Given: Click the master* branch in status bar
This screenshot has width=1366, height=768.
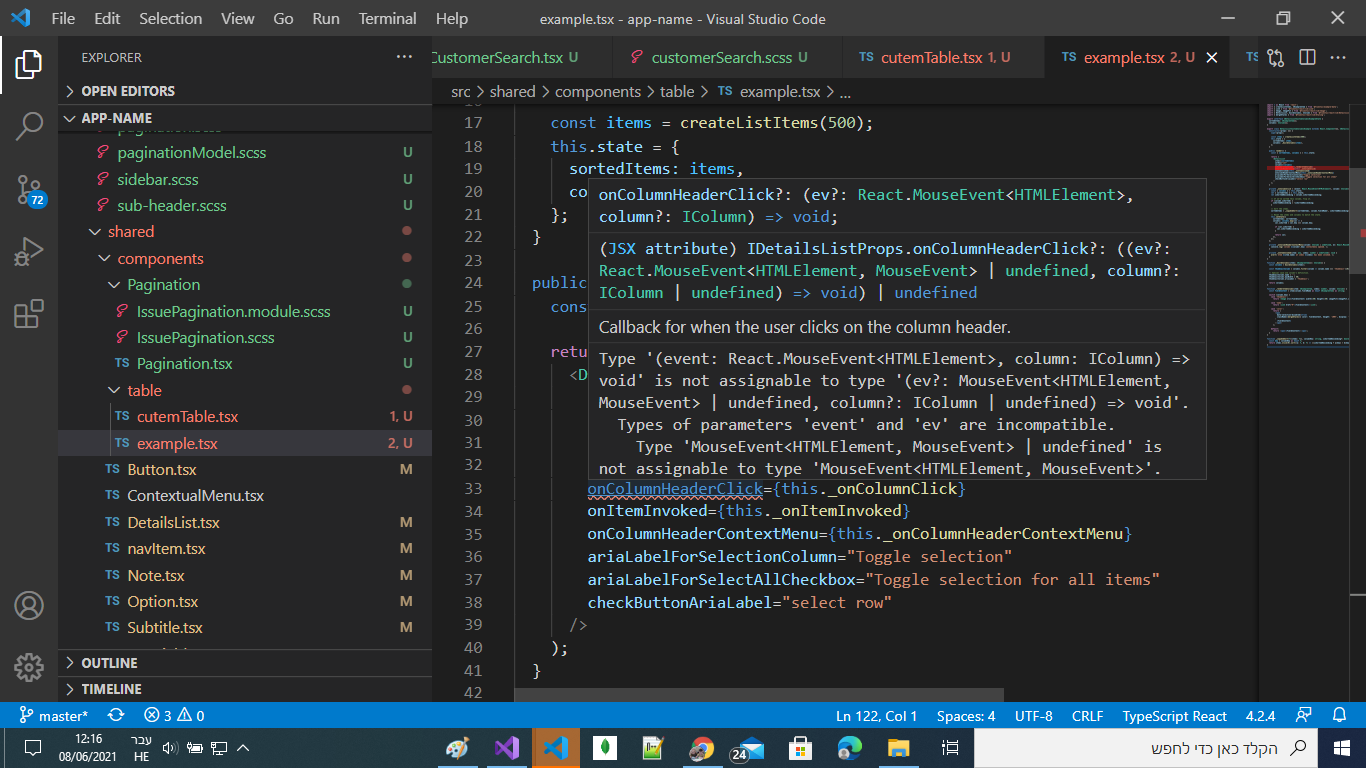Looking at the screenshot, I should tap(60, 715).
